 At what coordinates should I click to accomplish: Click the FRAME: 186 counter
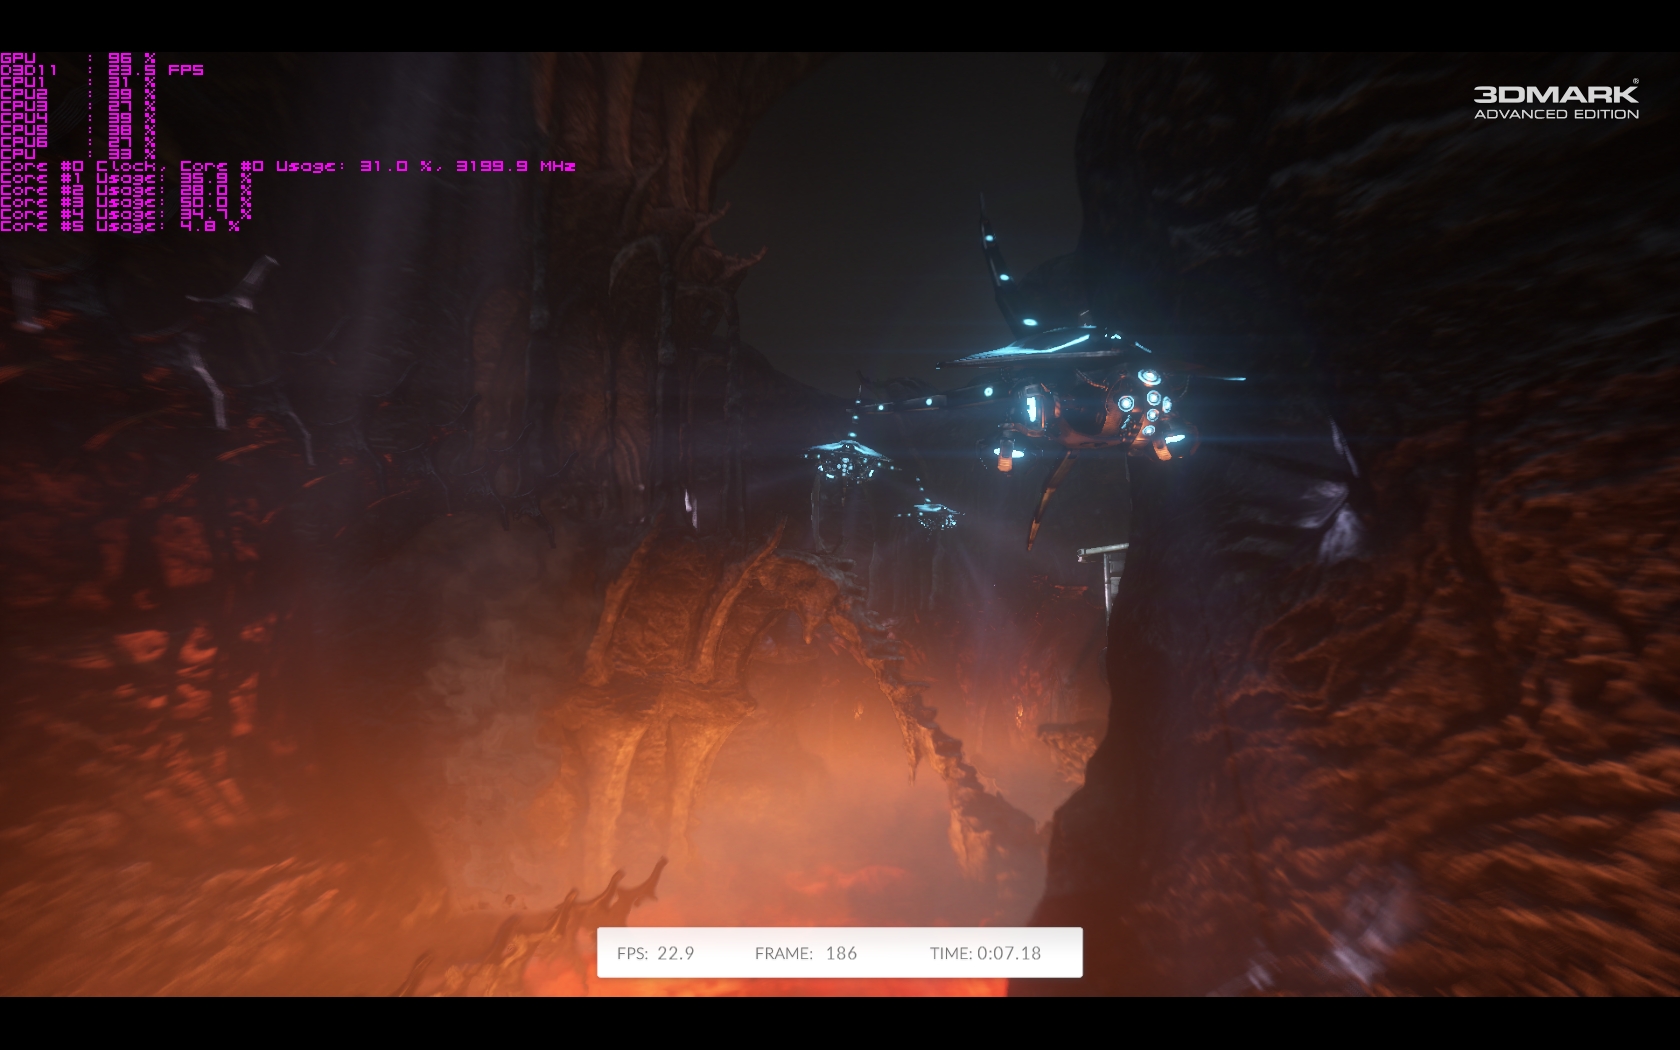[806, 953]
